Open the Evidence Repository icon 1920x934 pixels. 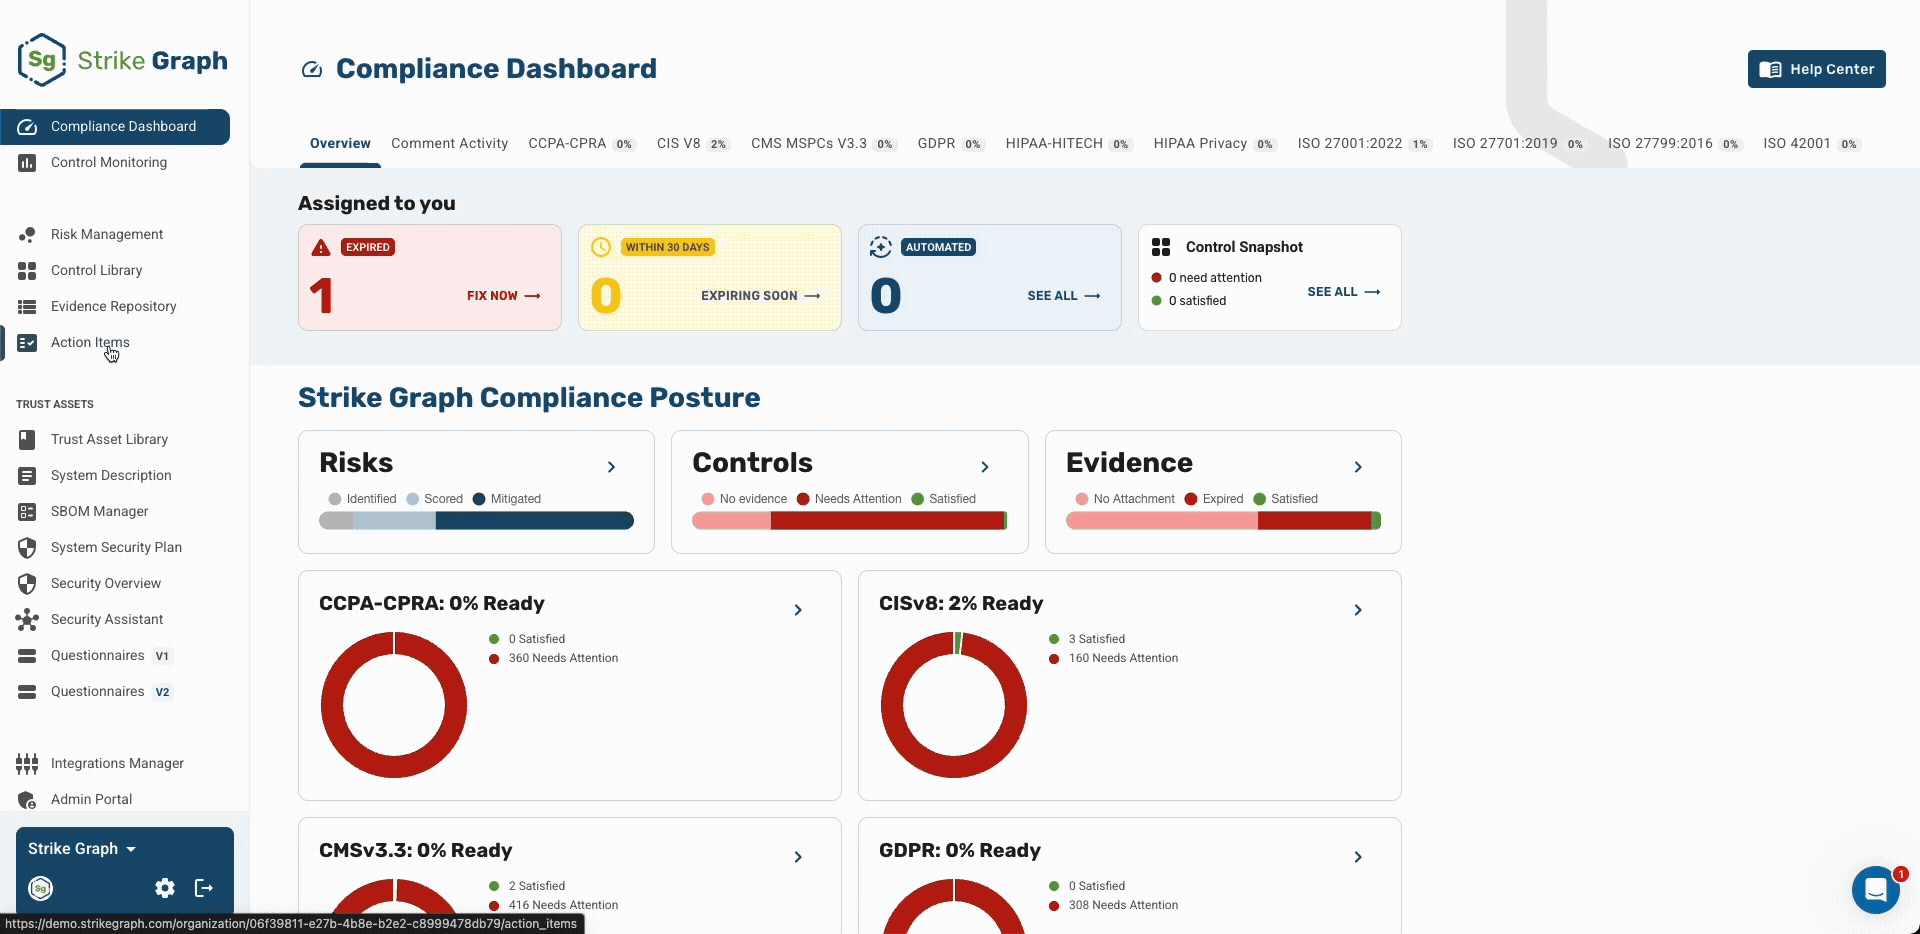27,306
